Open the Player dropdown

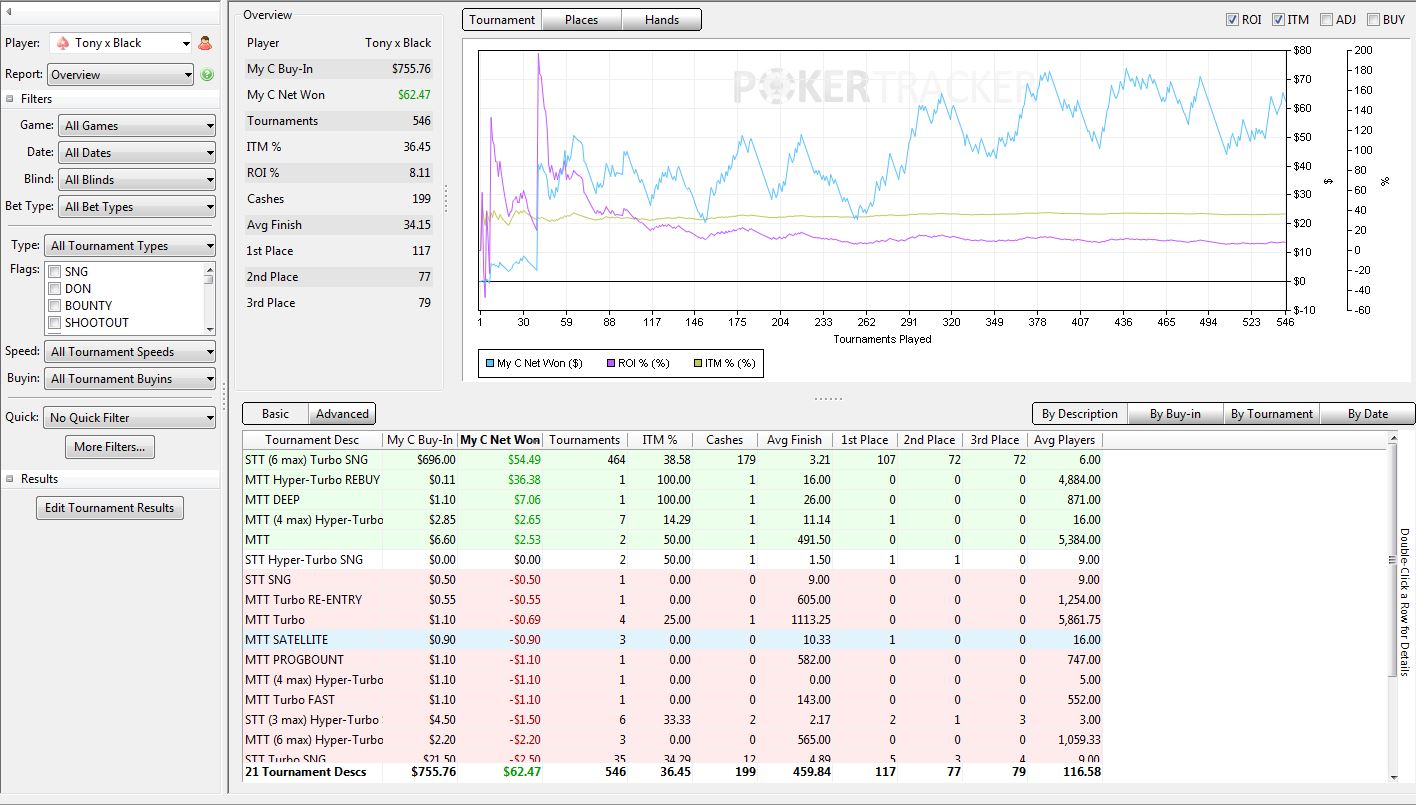(x=119, y=43)
